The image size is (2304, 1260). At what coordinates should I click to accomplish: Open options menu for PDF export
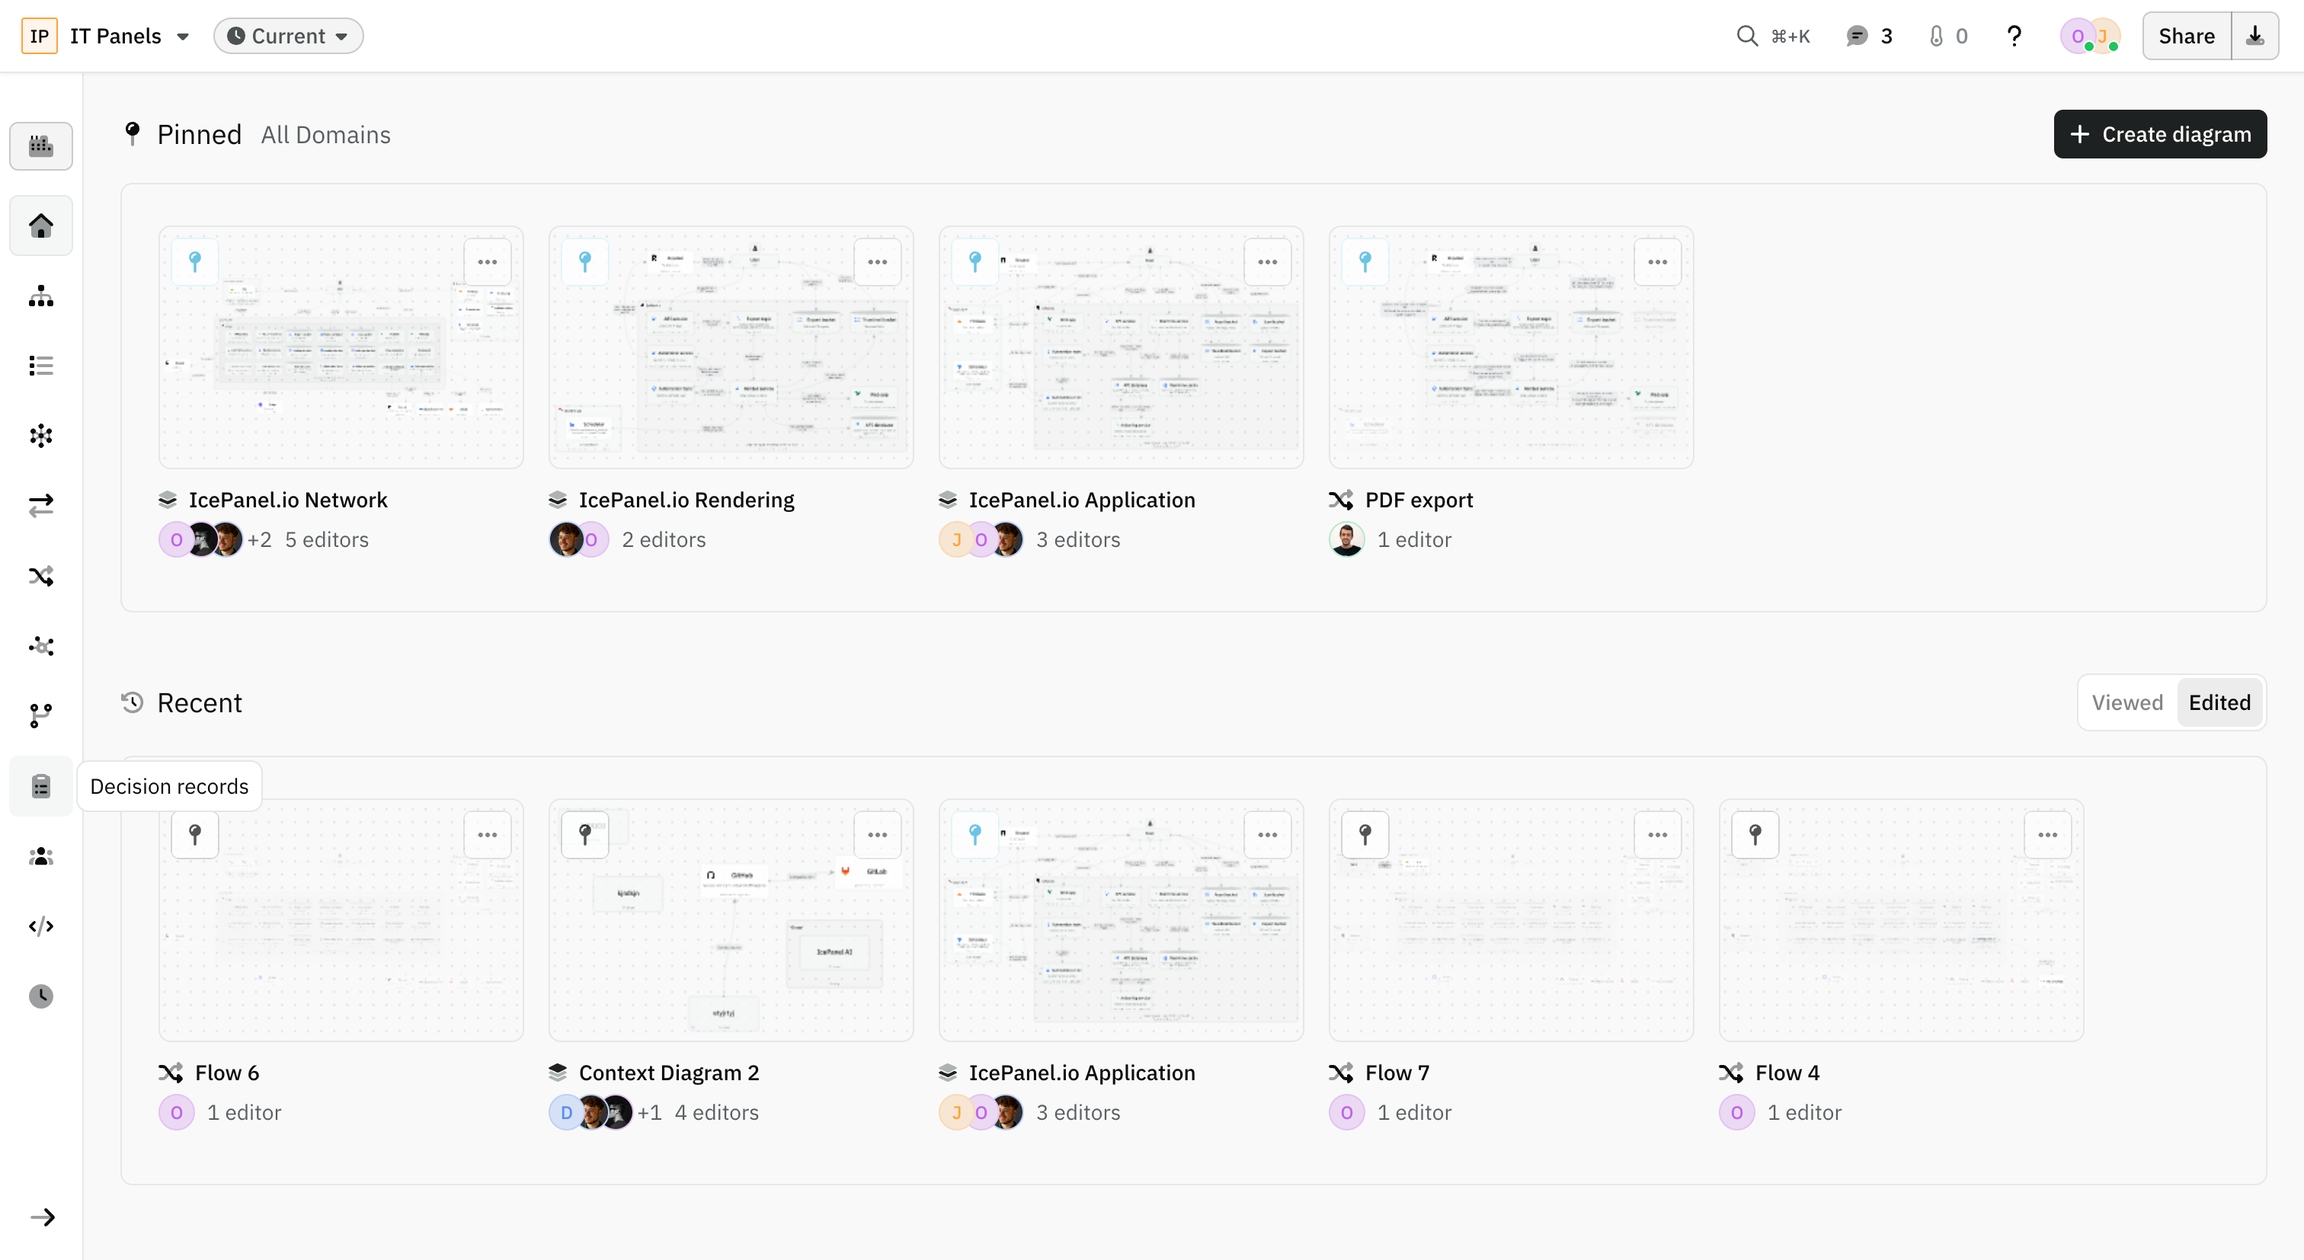pyautogui.click(x=1657, y=262)
